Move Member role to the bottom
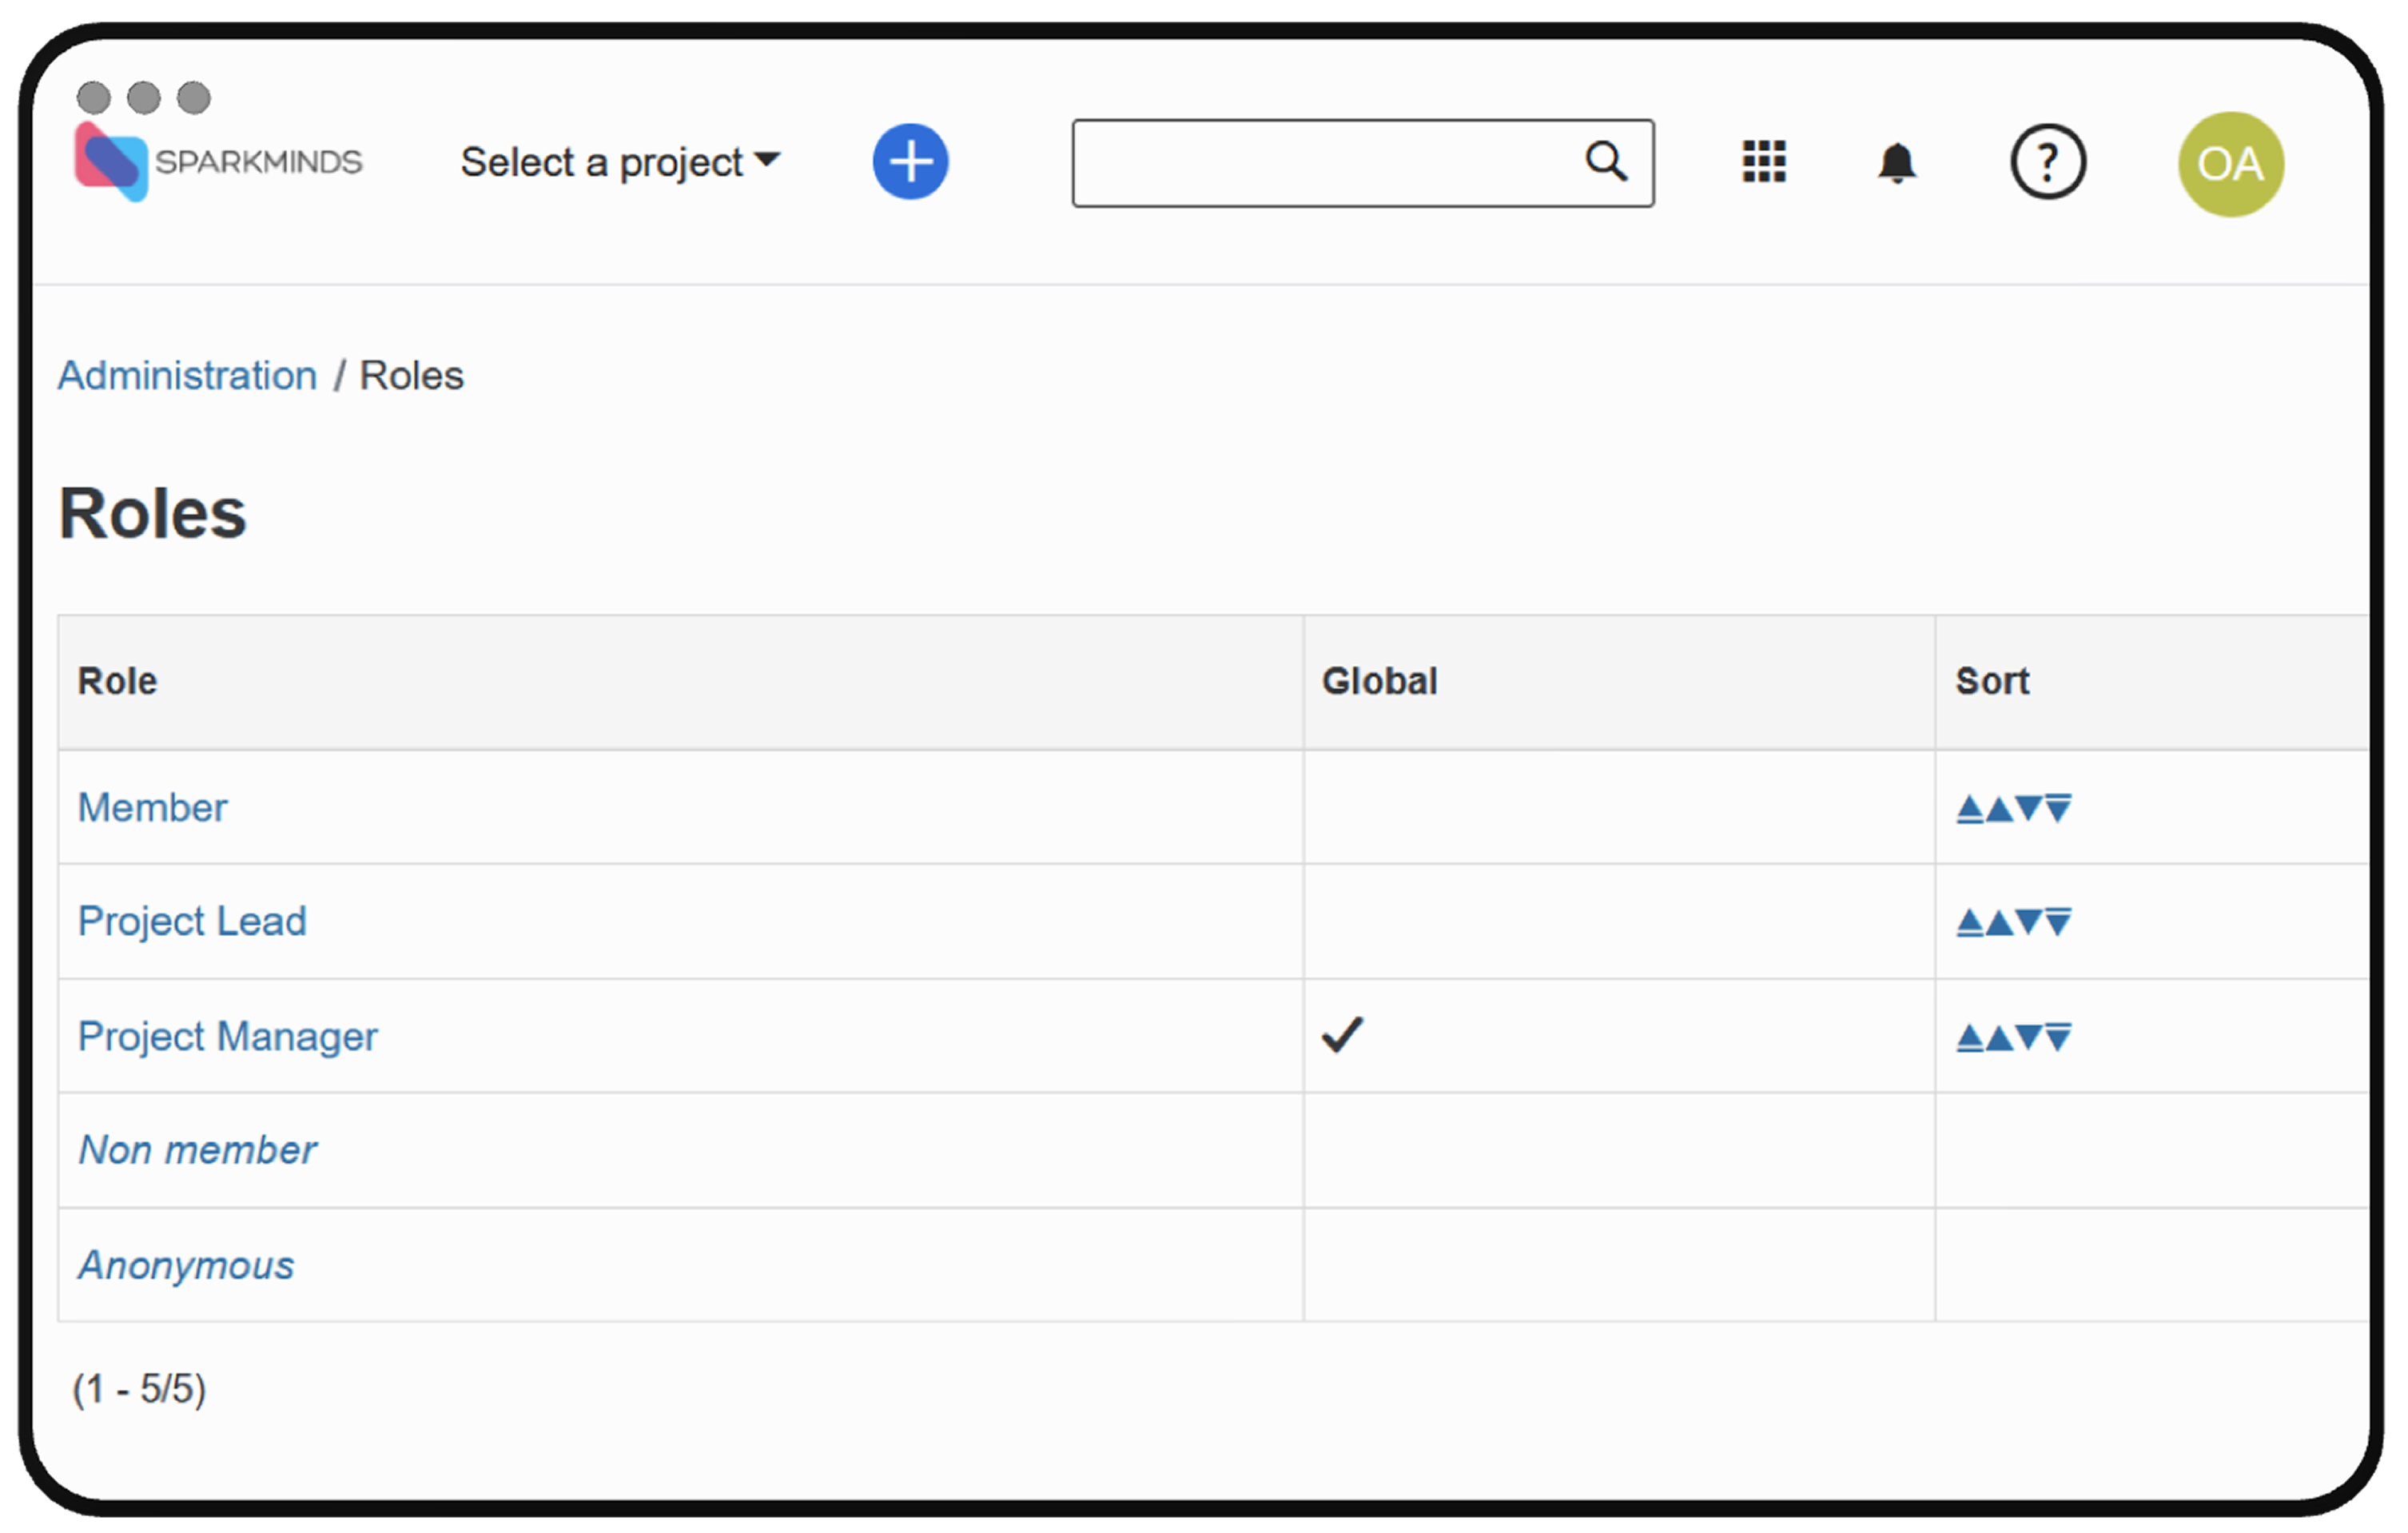Screen dimensions: 2408x1533 [2059, 808]
